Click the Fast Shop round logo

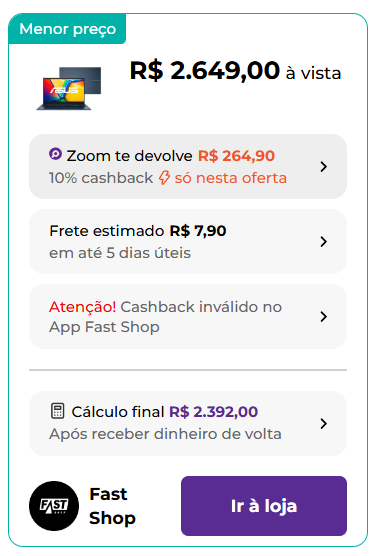[54, 506]
